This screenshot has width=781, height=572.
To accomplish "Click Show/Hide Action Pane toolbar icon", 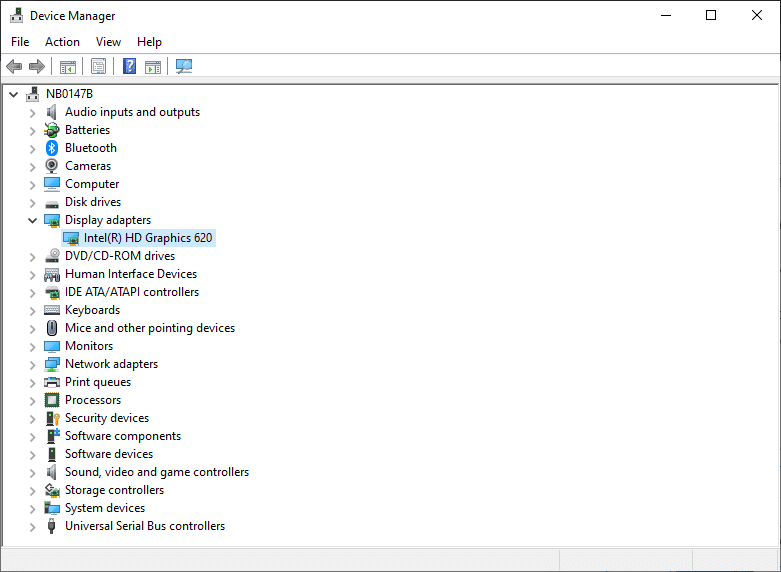I will point(153,67).
